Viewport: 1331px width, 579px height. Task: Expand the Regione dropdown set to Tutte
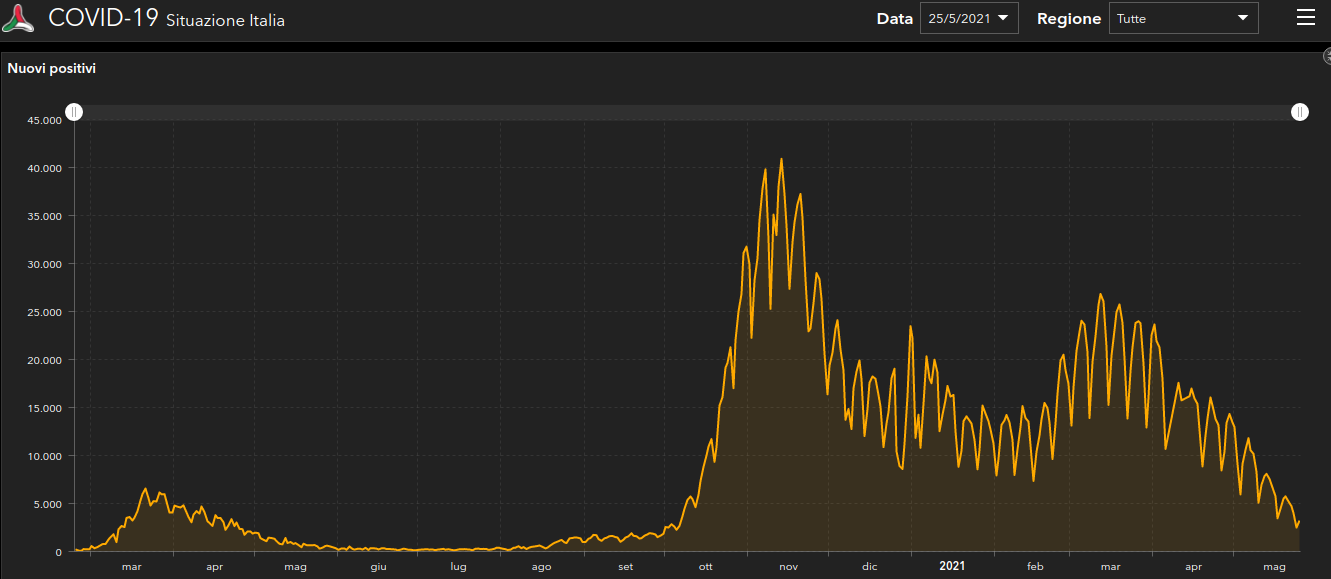point(1183,19)
